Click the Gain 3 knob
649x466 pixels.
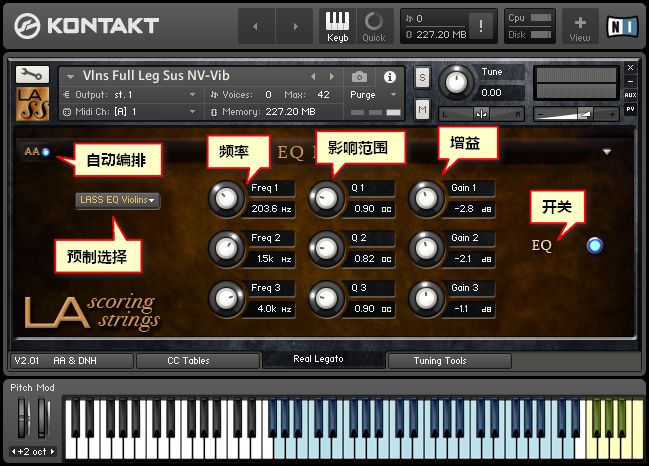426,299
